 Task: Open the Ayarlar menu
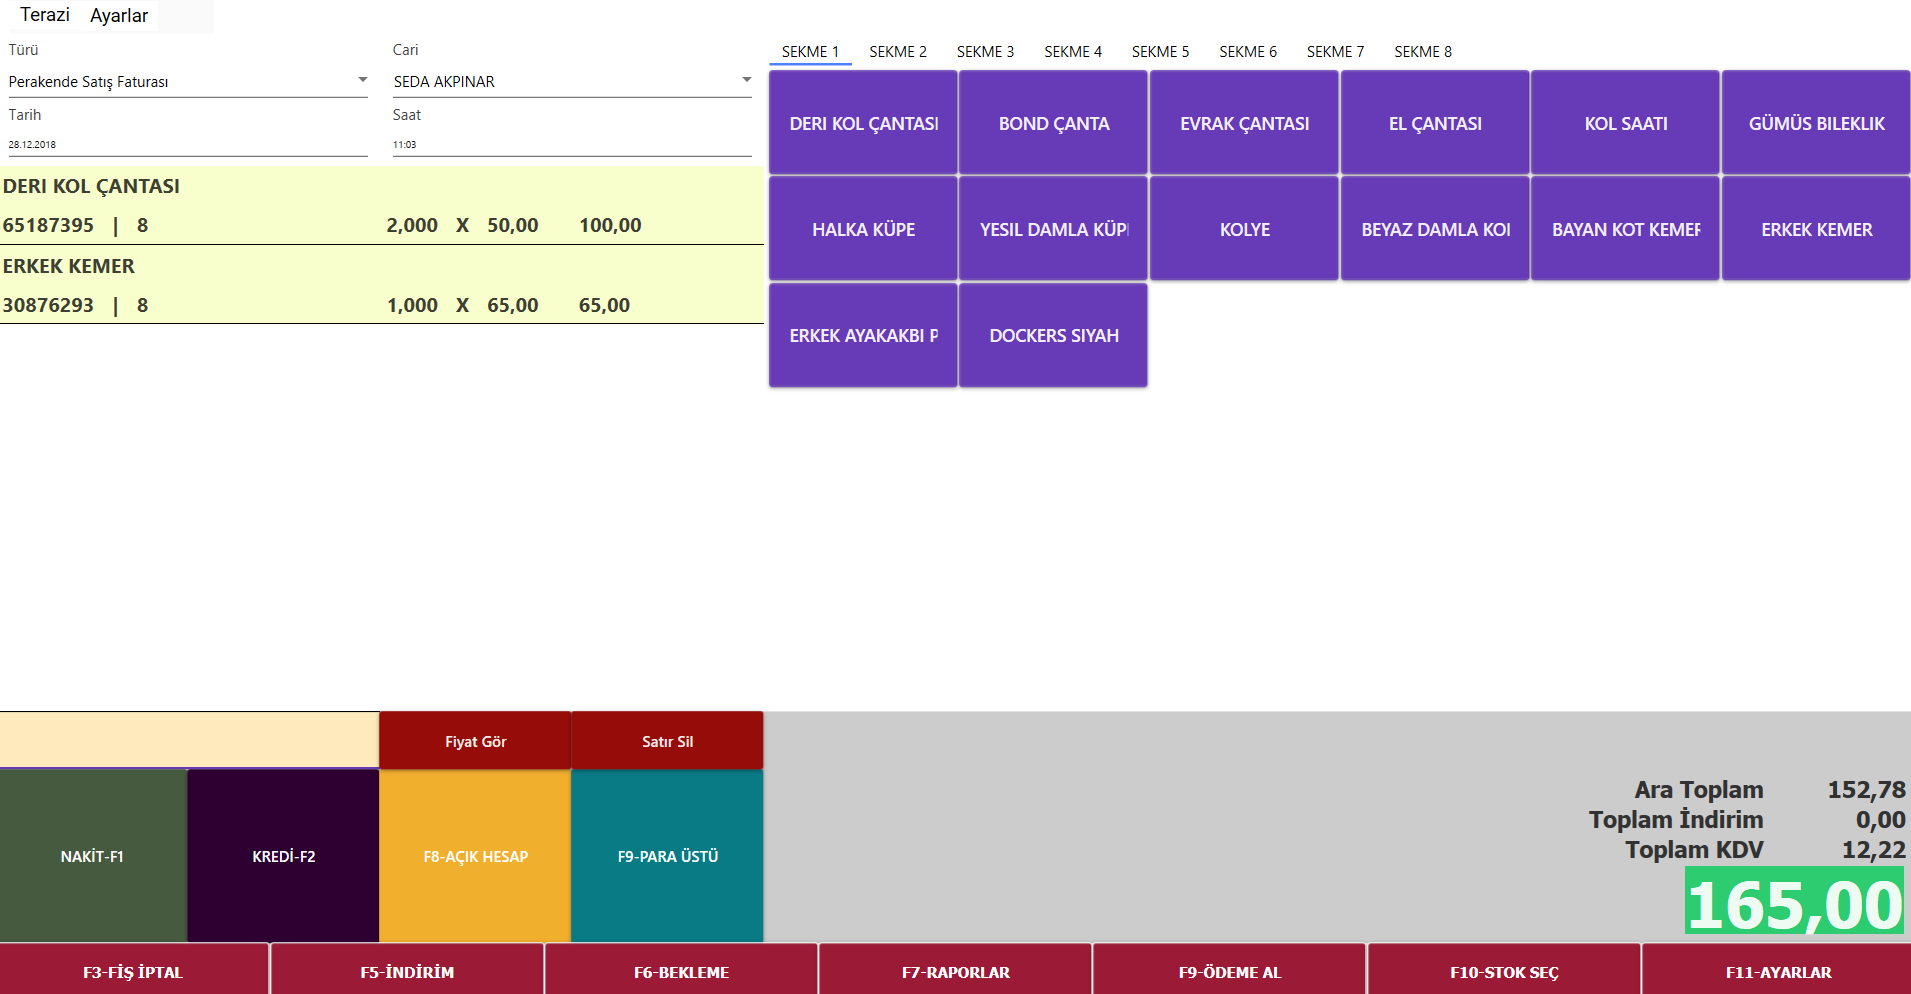click(x=119, y=16)
